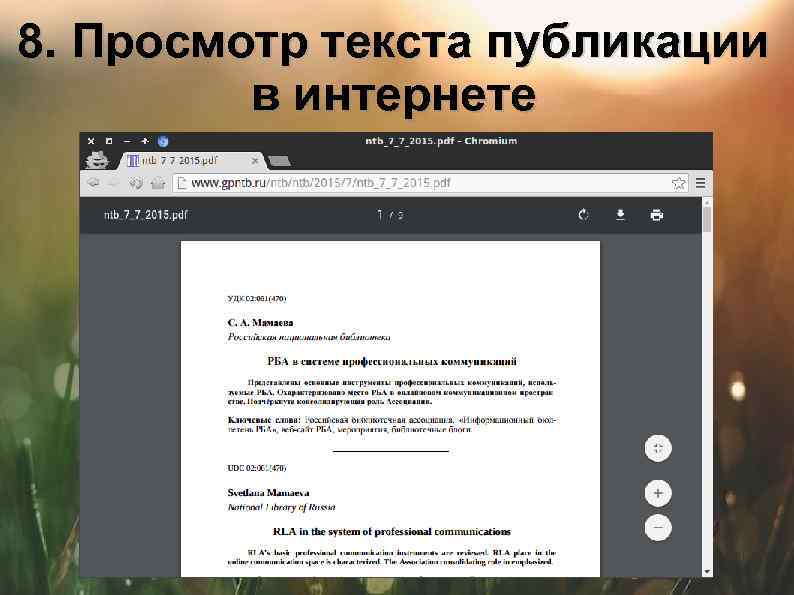Viewport: 794px width, 595px height.
Task: Close the ntb_7_7_2015.pdf tab
Action: pyautogui.click(x=255, y=161)
